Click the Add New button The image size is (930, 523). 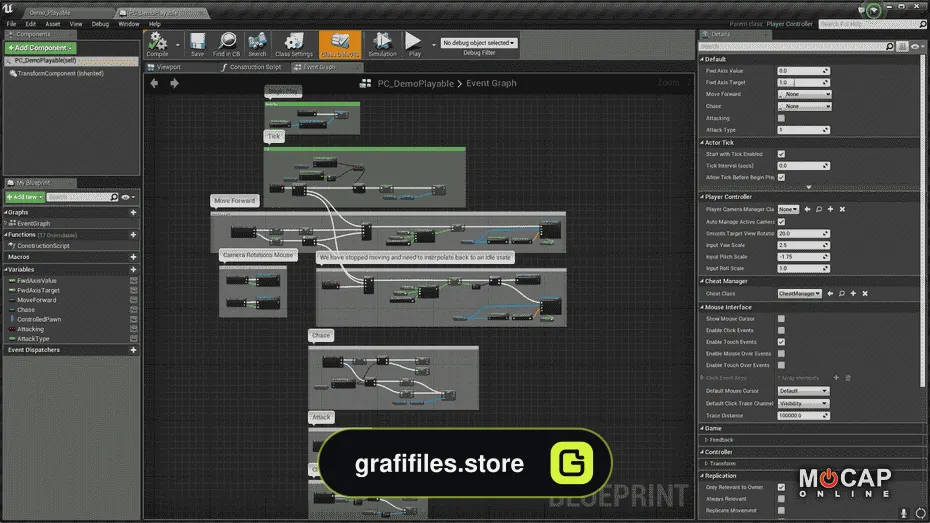(x=24, y=197)
